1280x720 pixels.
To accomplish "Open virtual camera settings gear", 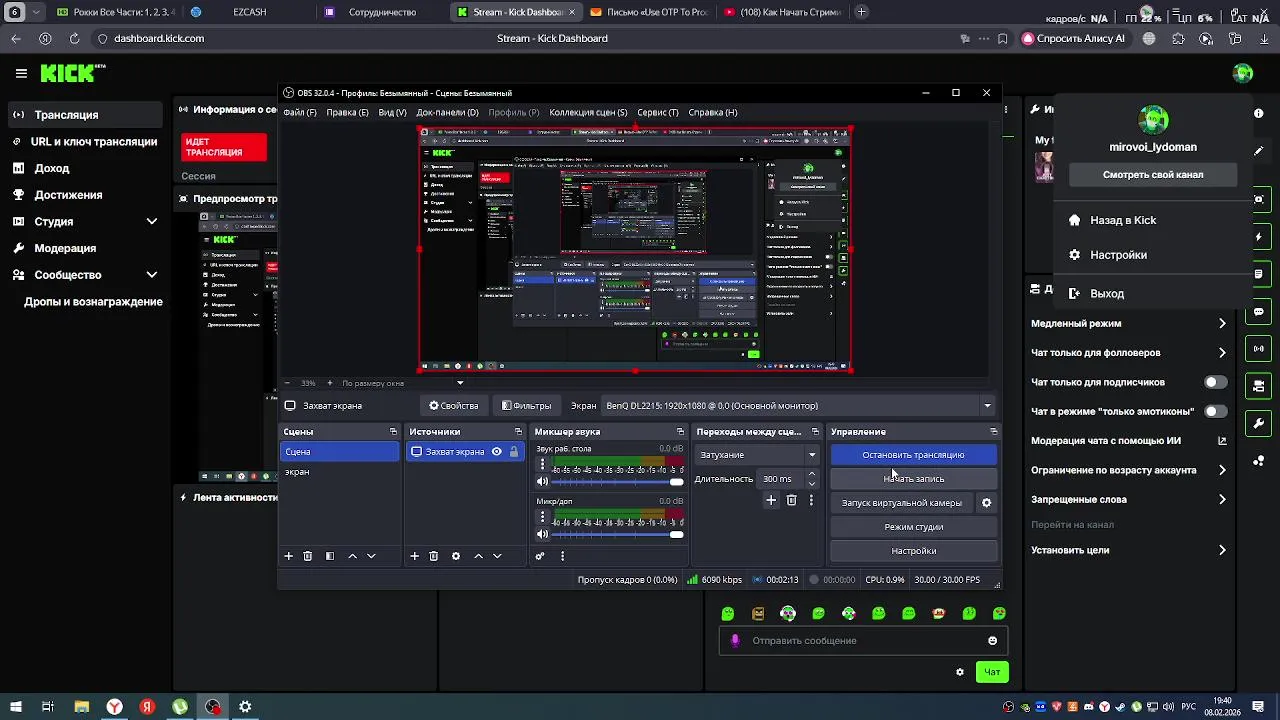I will coord(986,503).
